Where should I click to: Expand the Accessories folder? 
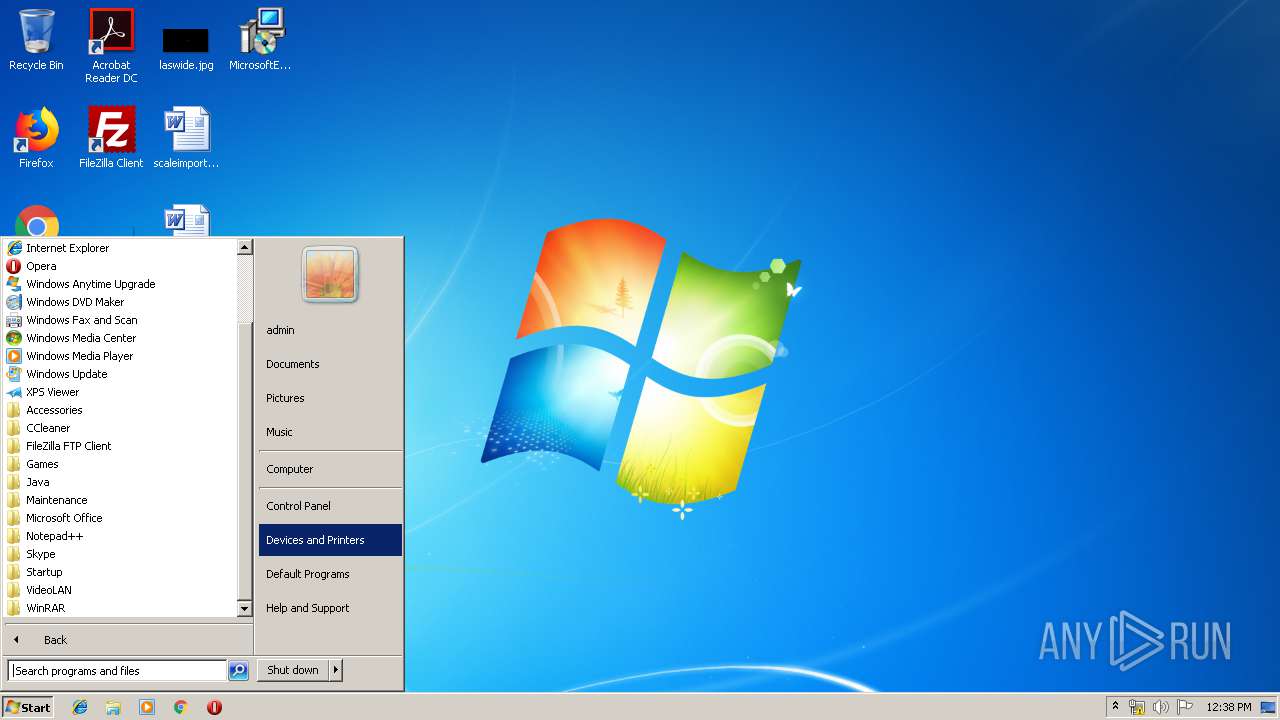click(120, 410)
